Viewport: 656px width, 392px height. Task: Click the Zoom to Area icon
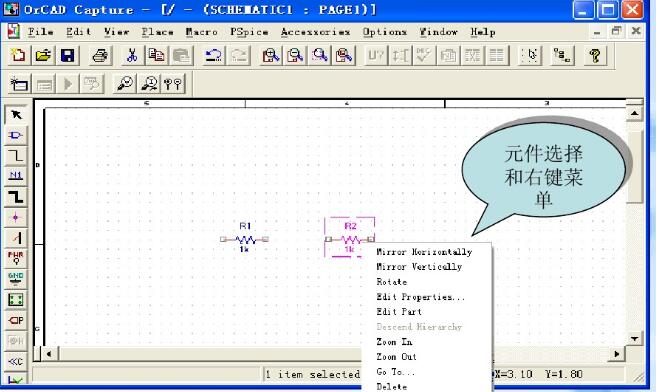[320, 55]
